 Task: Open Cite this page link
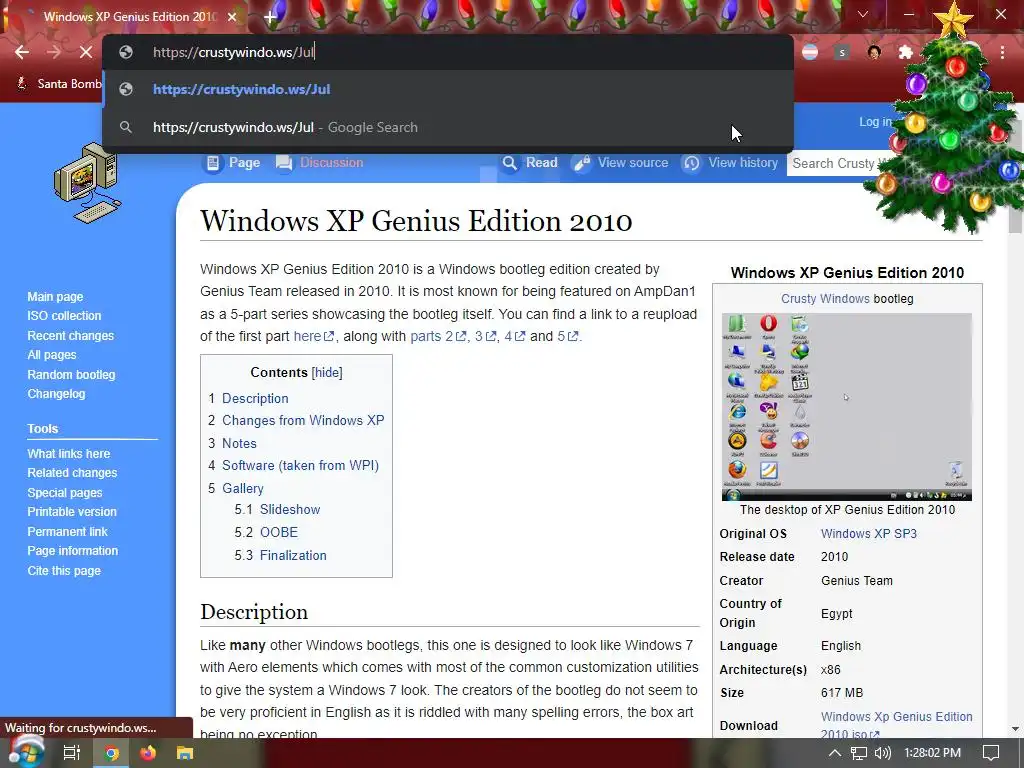pos(64,571)
